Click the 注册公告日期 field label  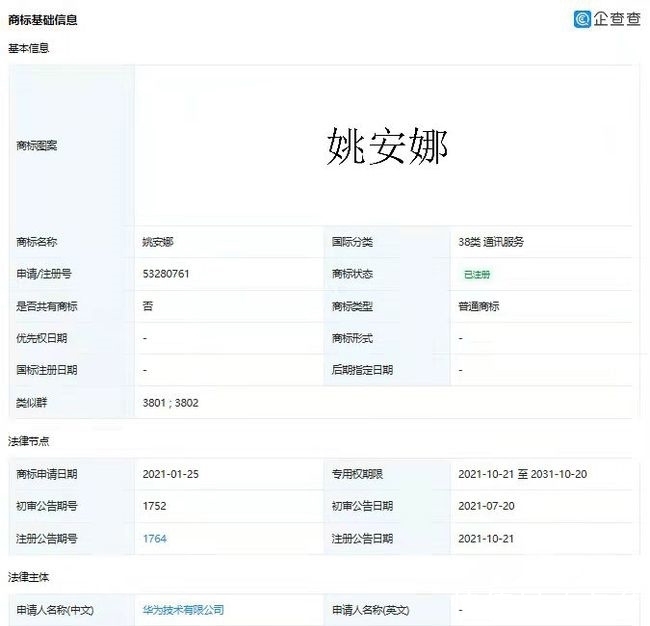362,539
